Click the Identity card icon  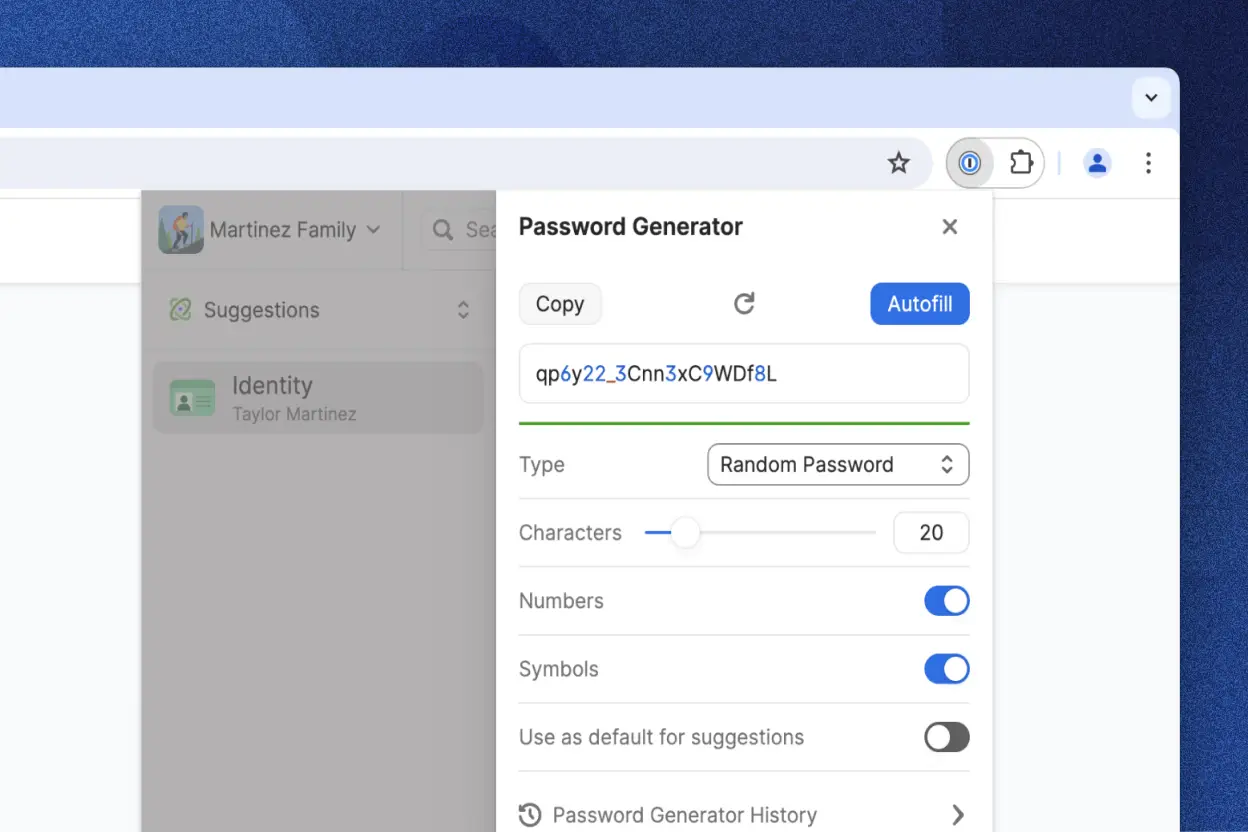pyautogui.click(x=192, y=398)
